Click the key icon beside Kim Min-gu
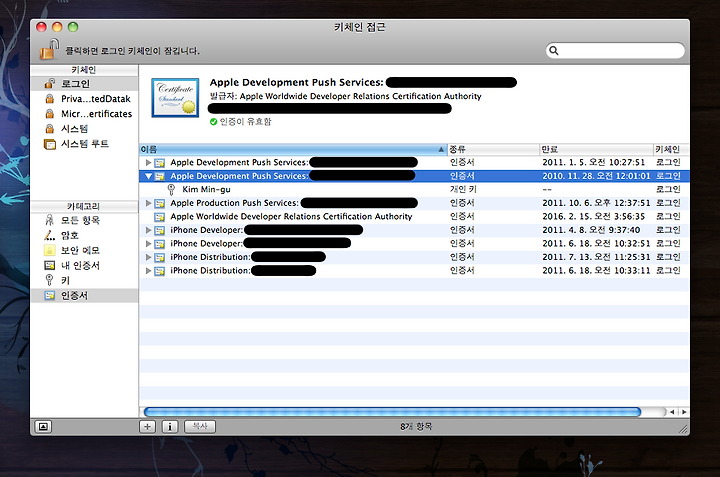The height and width of the screenshot is (477, 720). (171, 189)
